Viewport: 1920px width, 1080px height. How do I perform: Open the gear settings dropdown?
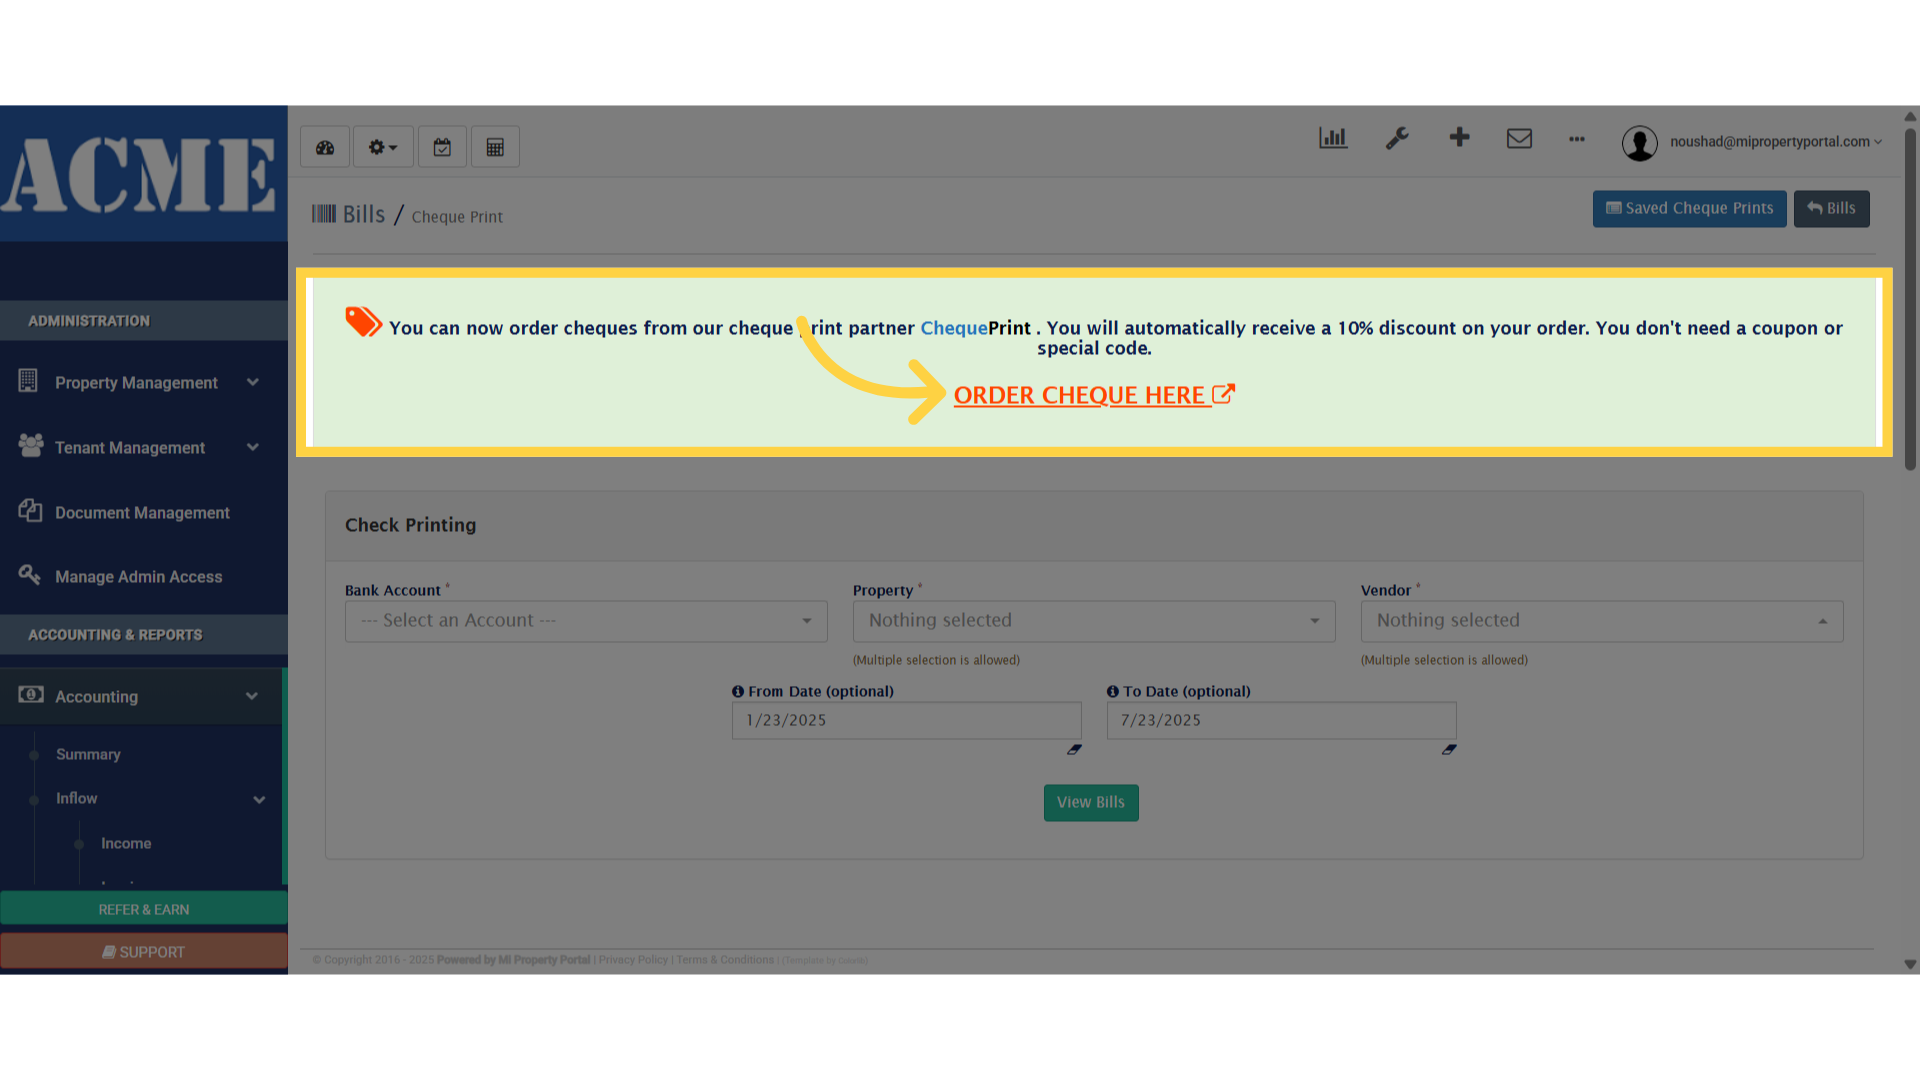coord(382,147)
